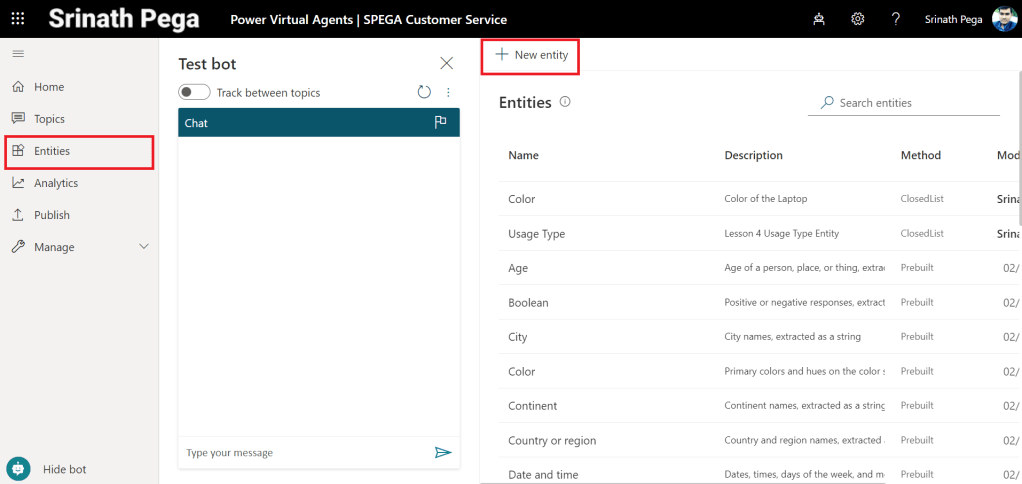Viewport: 1022px width, 484px height.
Task: Open user profile avatar menu
Action: (x=1004, y=19)
